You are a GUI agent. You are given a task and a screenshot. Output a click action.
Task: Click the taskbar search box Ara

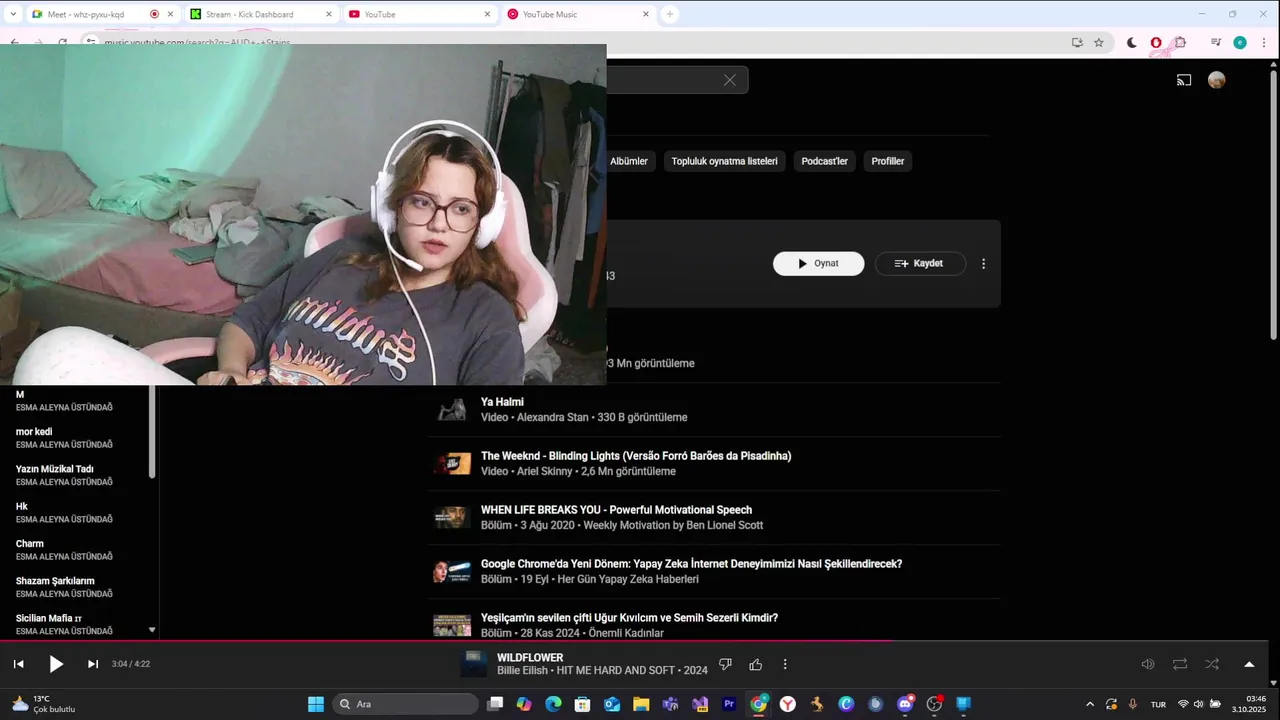[405, 704]
